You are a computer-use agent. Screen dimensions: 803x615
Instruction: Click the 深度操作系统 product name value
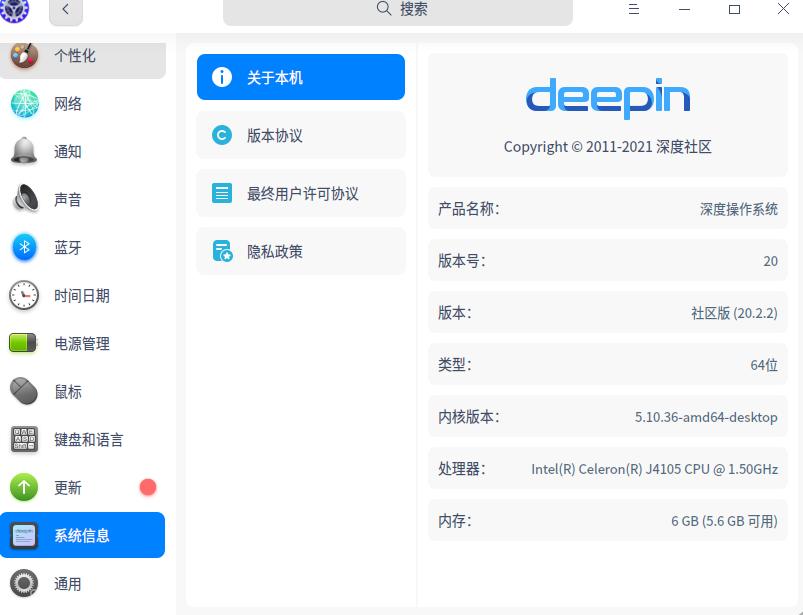tap(739, 209)
